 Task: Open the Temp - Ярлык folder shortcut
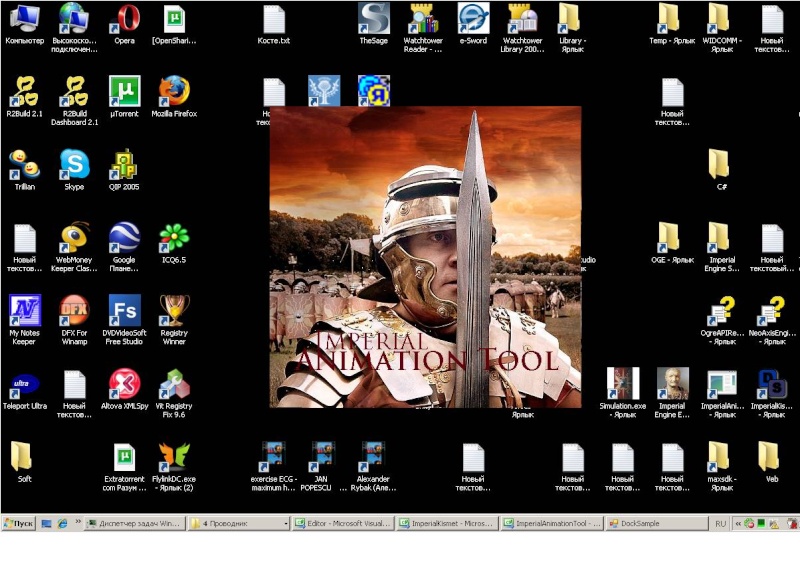pos(672,24)
